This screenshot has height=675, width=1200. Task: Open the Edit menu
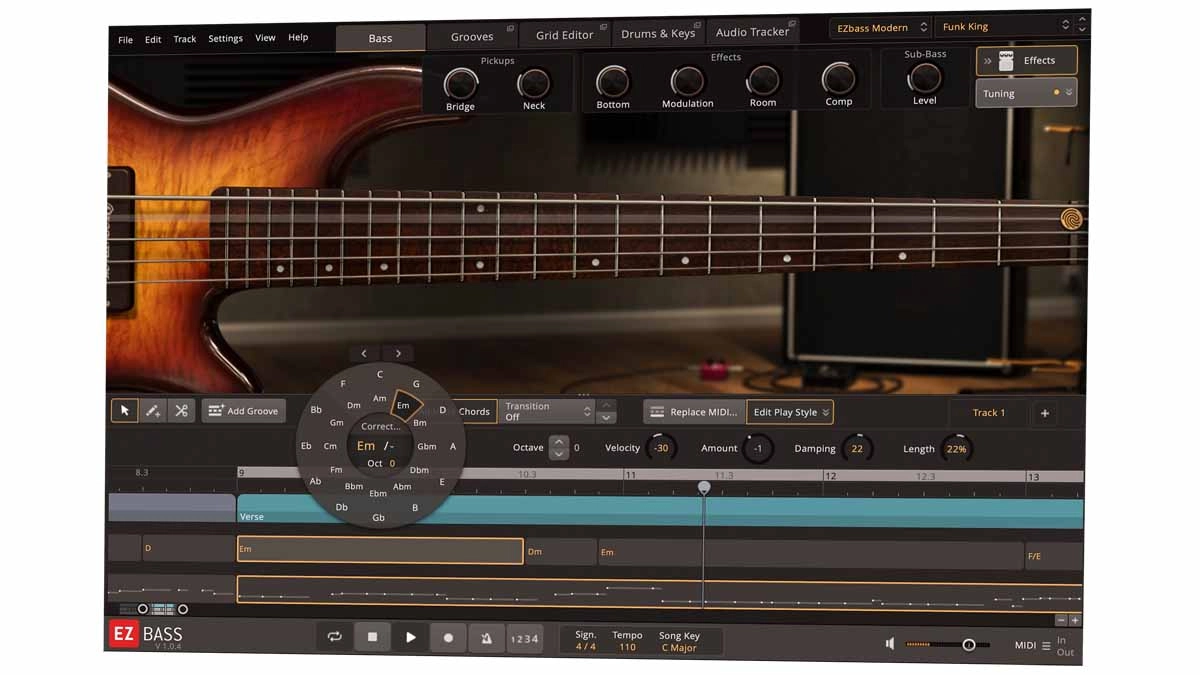pyautogui.click(x=153, y=40)
